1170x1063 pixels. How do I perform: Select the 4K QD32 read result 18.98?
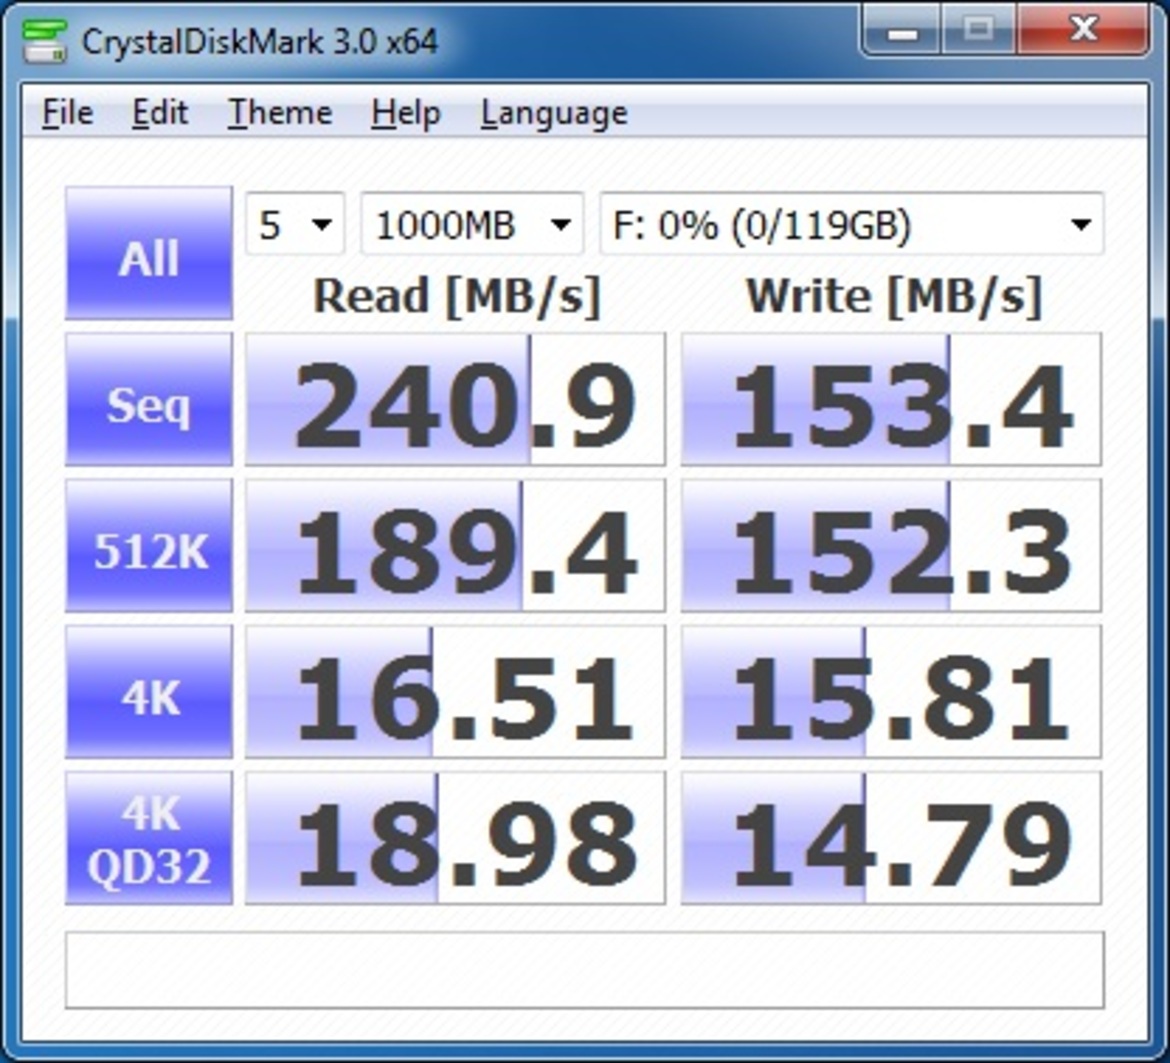tap(455, 838)
